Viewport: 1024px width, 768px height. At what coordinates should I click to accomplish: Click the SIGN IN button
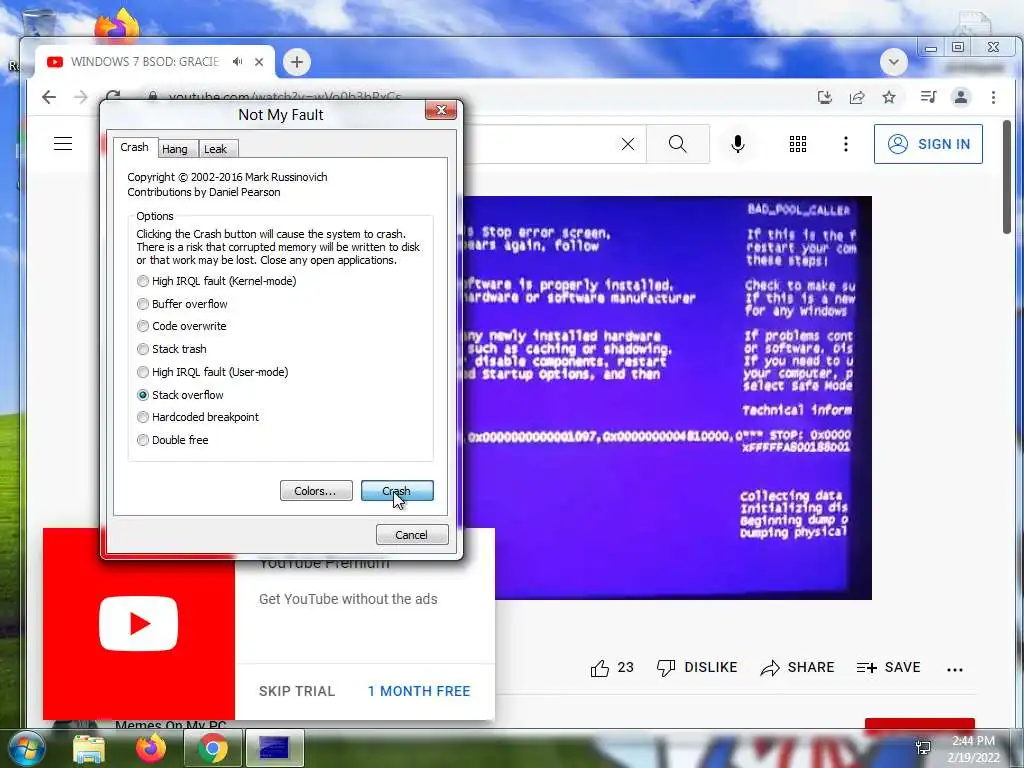click(928, 144)
